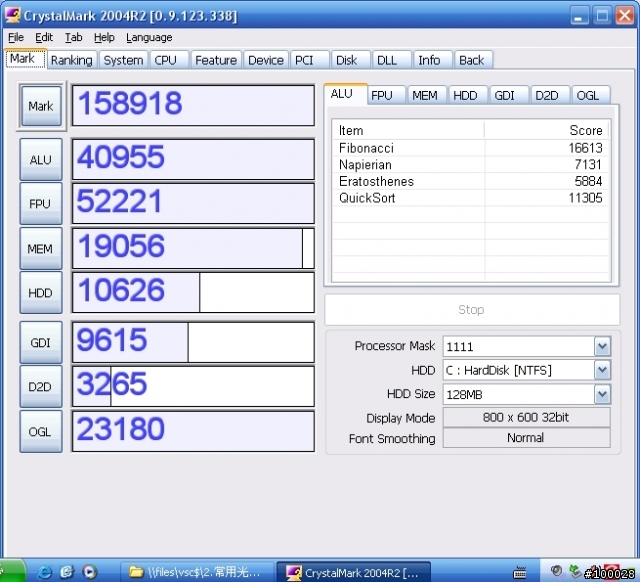The height and width of the screenshot is (582, 640).
Task: Open the Edit menu
Action: point(44,38)
